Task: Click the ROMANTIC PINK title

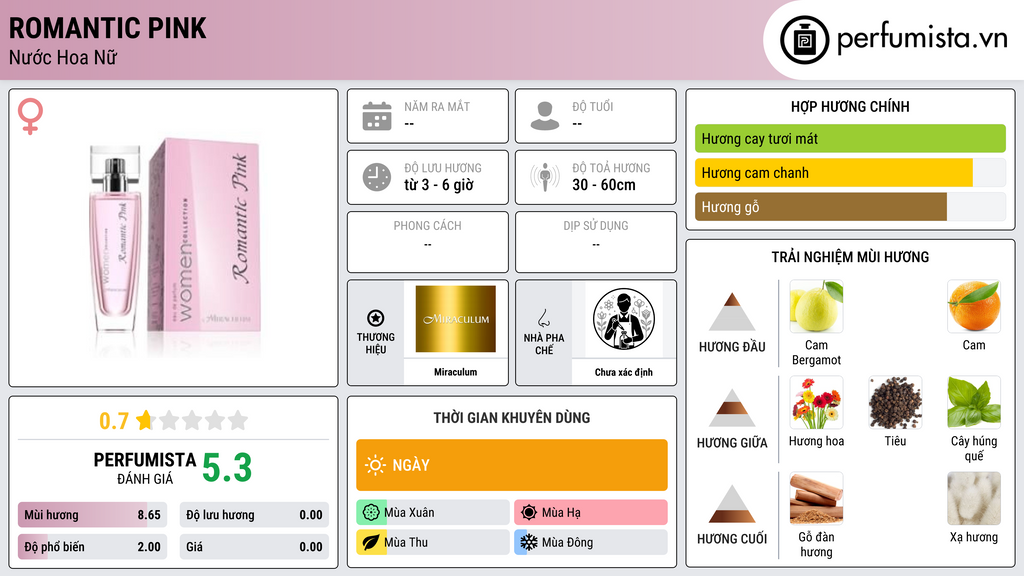Action: pyautogui.click(x=108, y=28)
